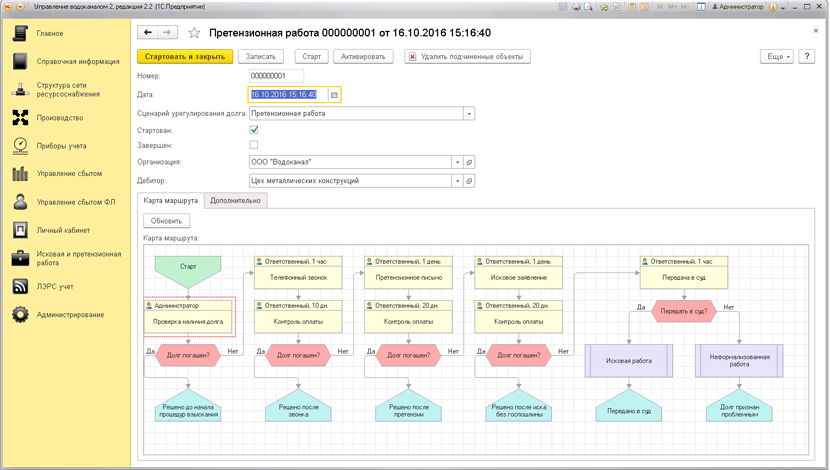Open calendar picker next to date field
This screenshot has height=470, width=830.
click(x=334, y=95)
